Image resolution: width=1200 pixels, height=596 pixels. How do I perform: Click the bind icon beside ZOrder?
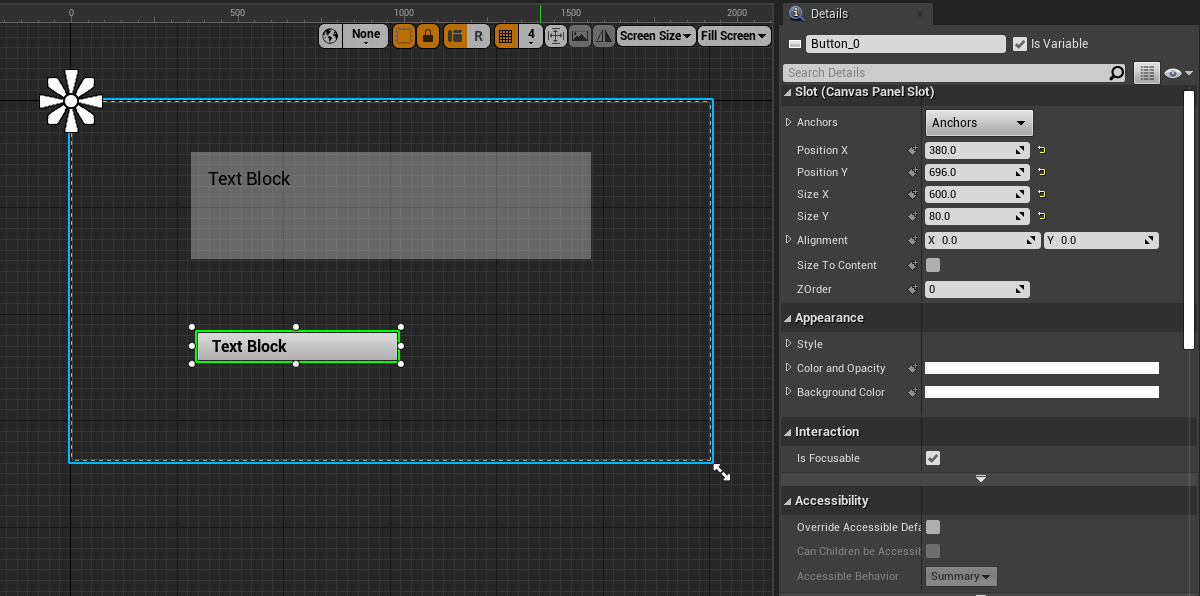coord(912,289)
